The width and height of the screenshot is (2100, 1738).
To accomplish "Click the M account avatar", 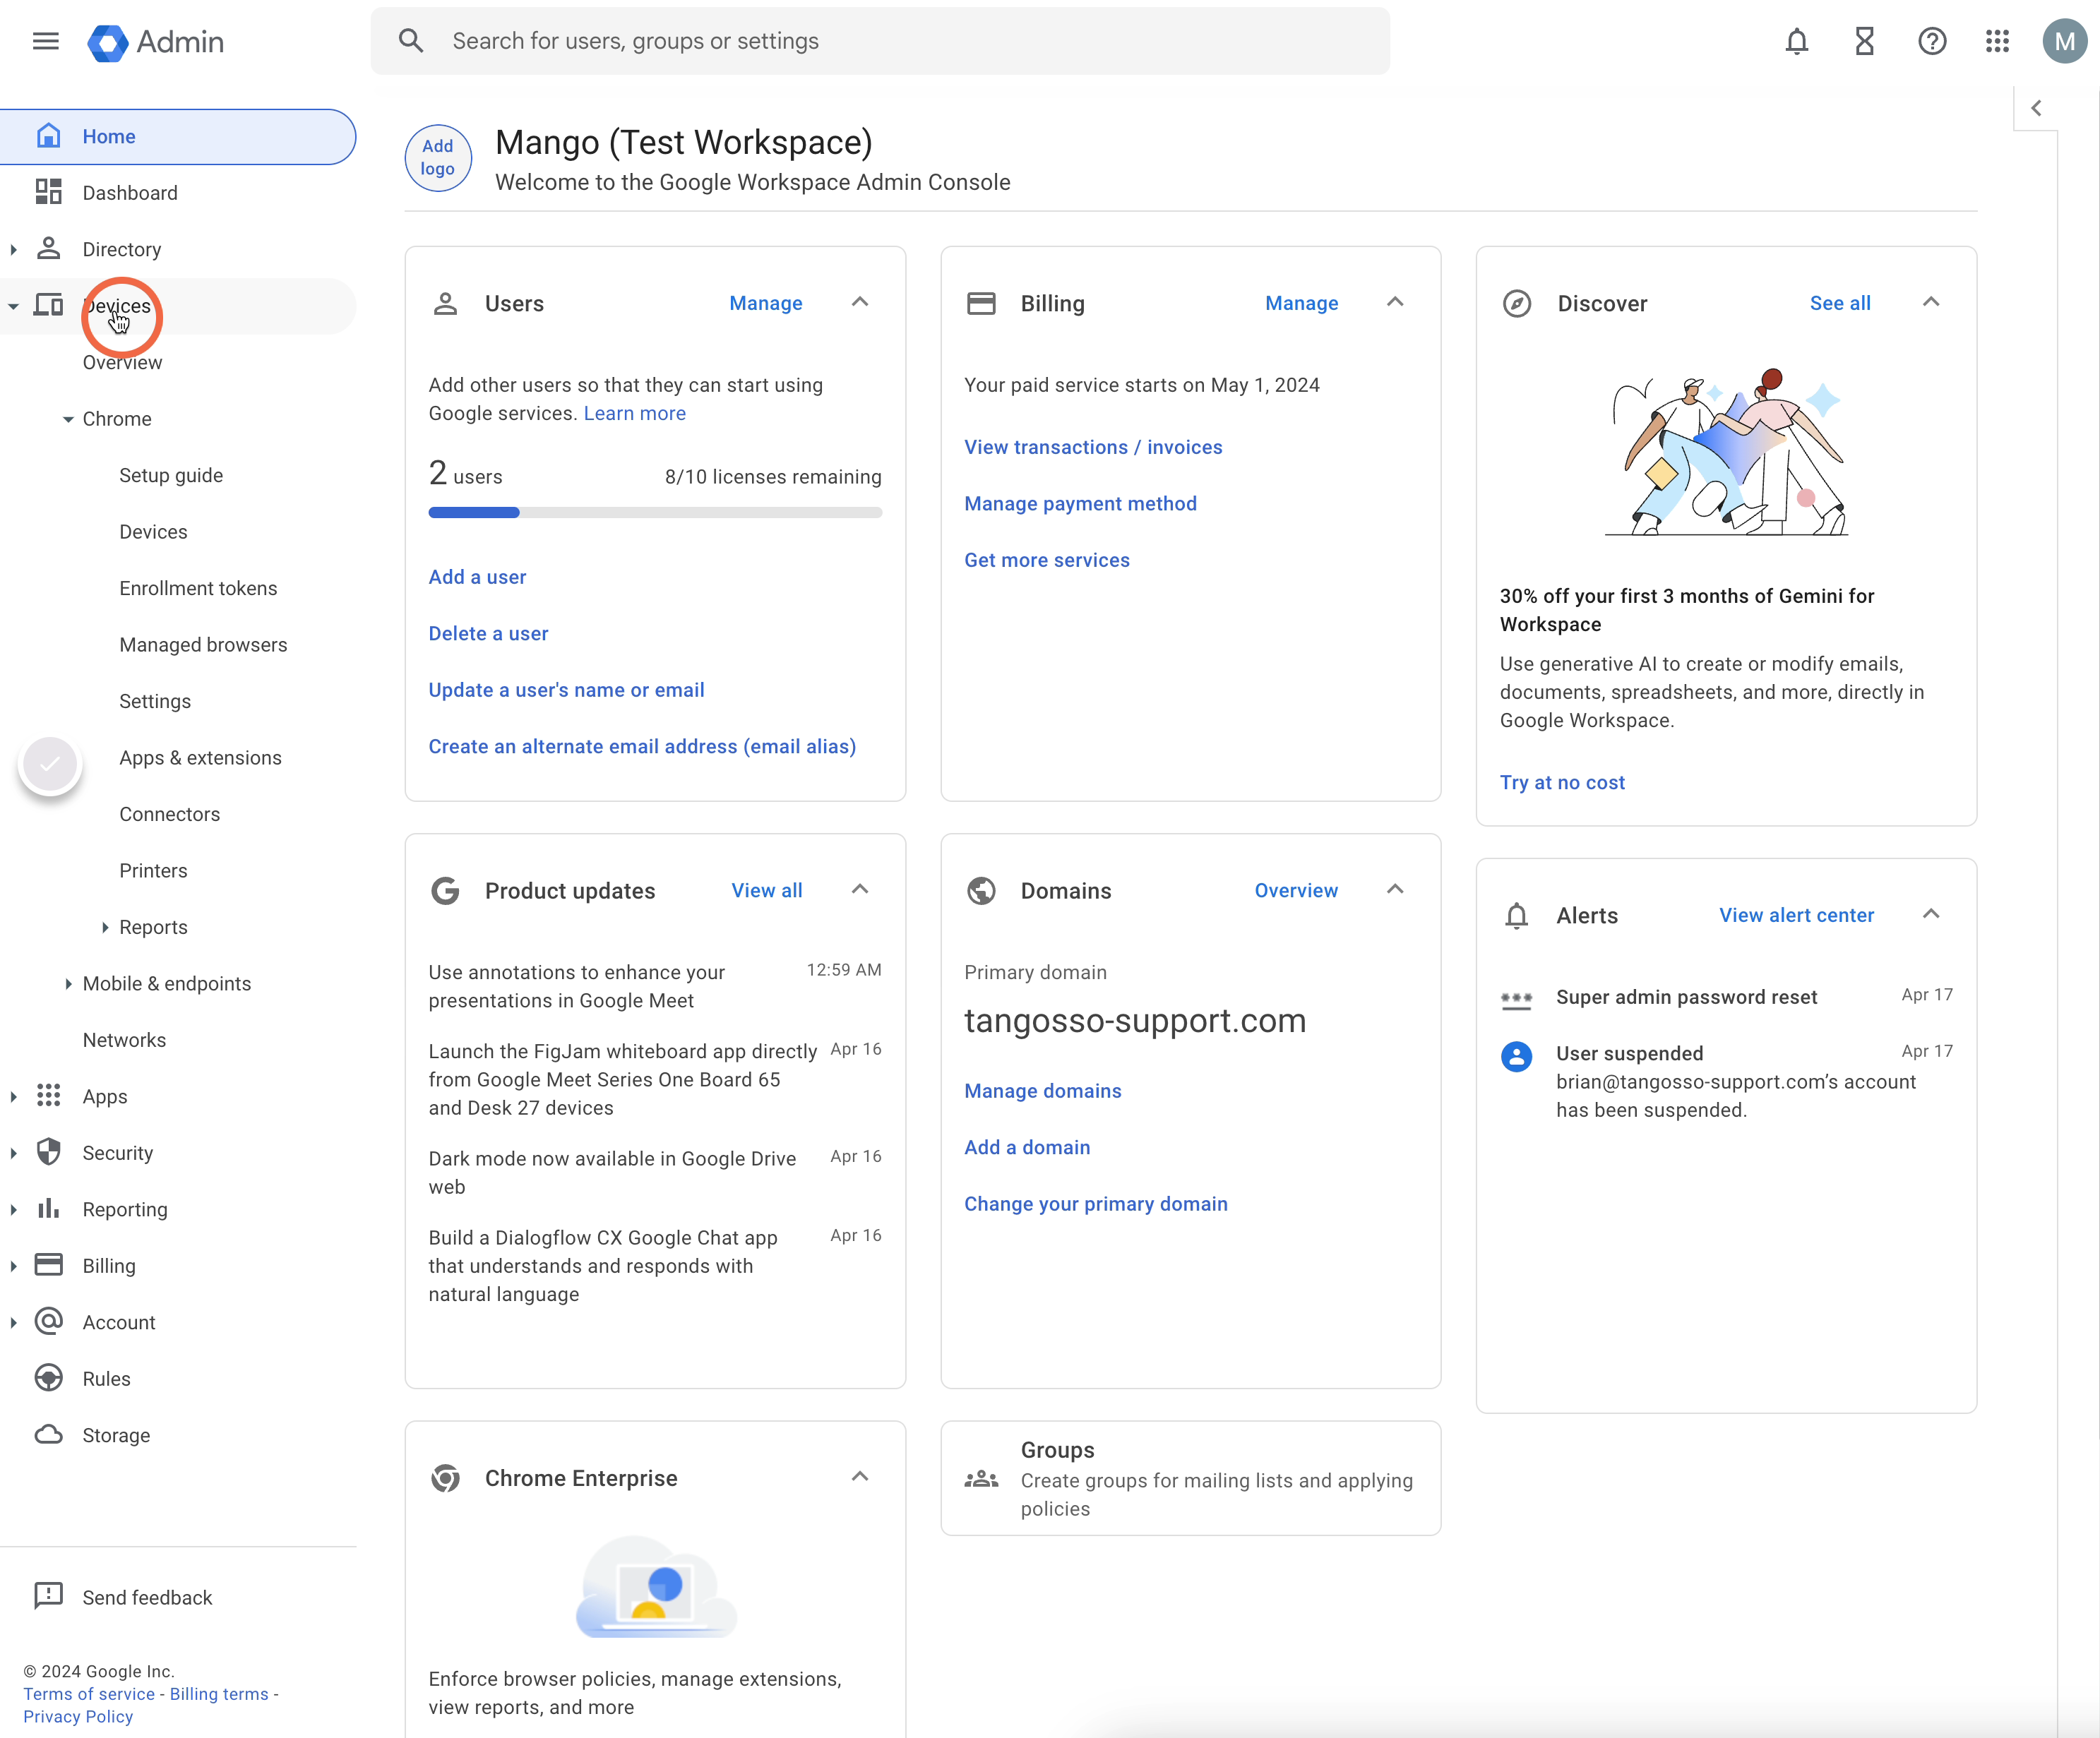I will pos(2064,41).
